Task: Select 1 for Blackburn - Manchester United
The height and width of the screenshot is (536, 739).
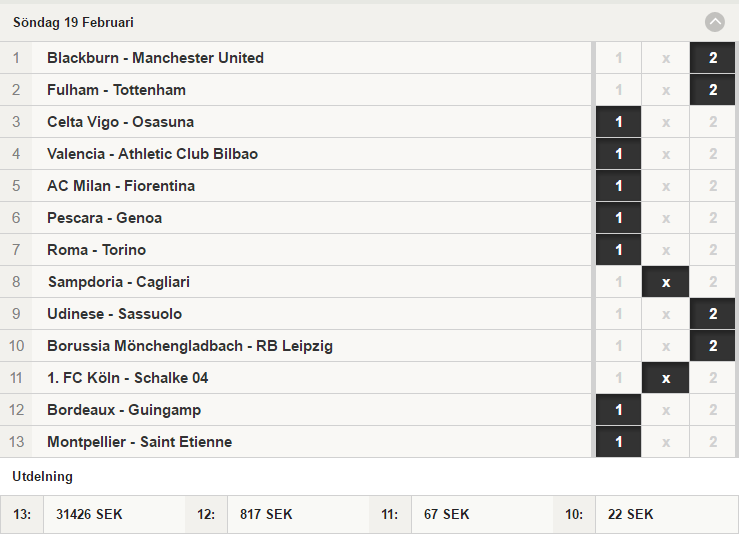Action: (618, 58)
